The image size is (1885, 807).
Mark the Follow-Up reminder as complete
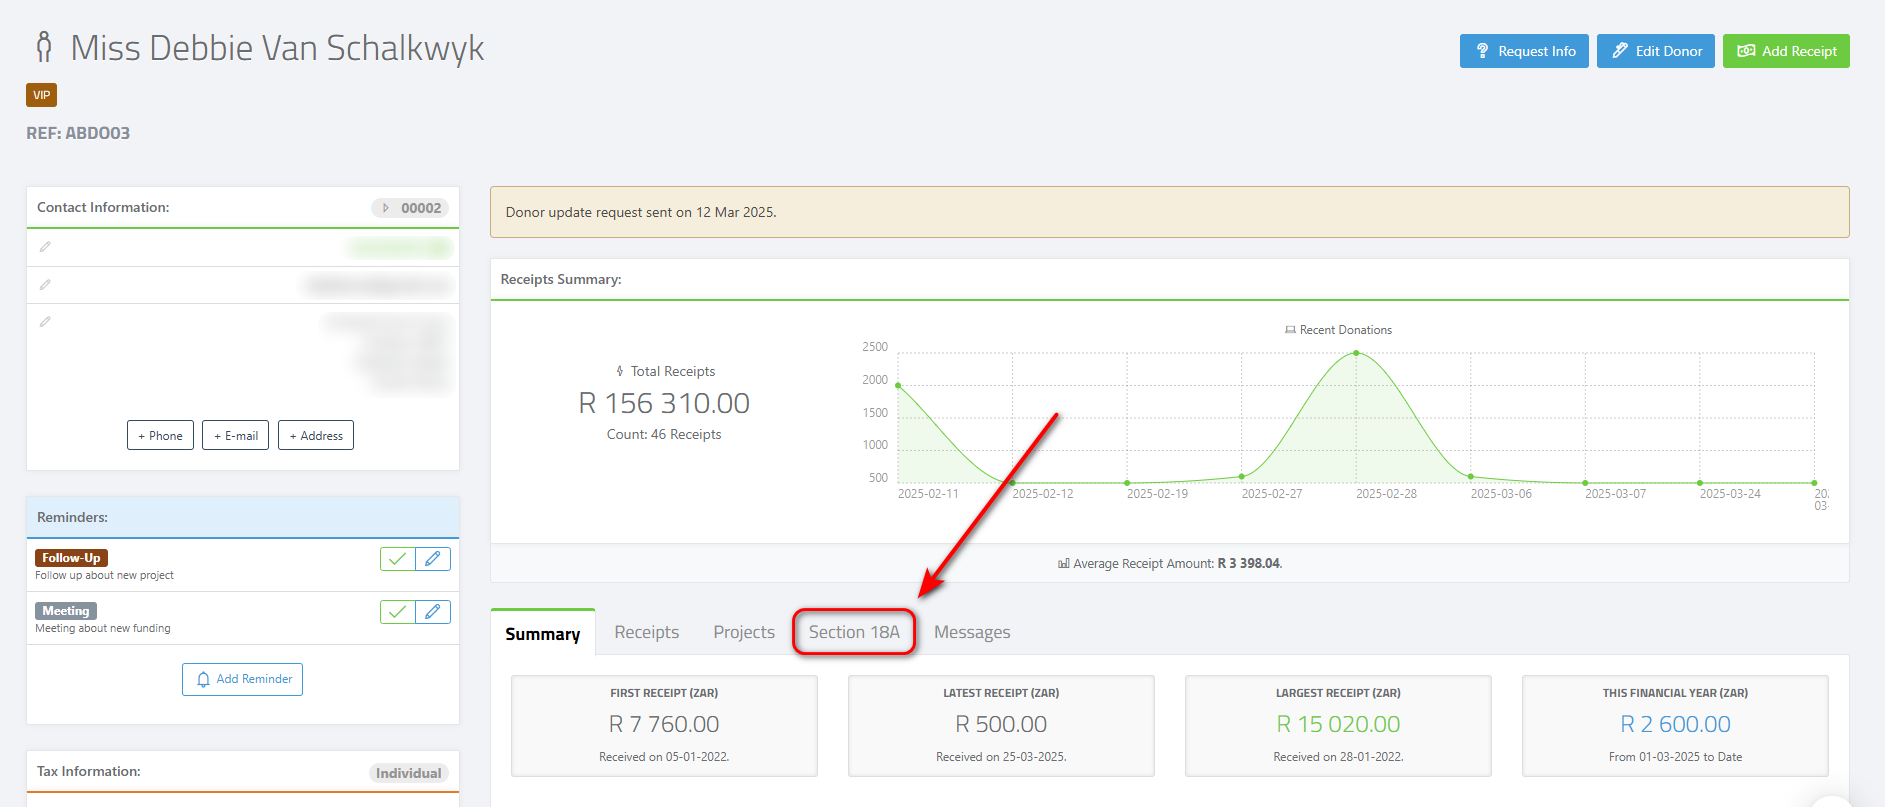tap(398, 559)
